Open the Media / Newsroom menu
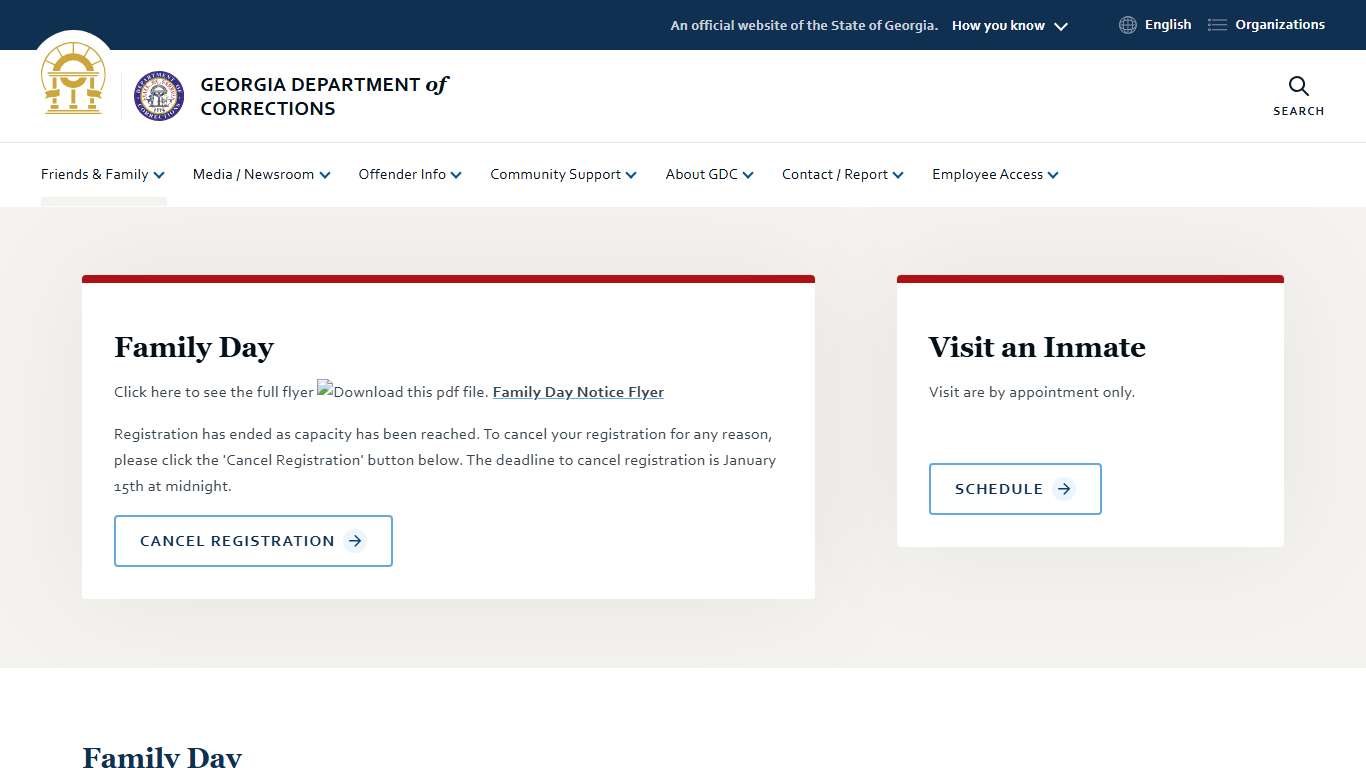The image size is (1366, 768). [261, 174]
